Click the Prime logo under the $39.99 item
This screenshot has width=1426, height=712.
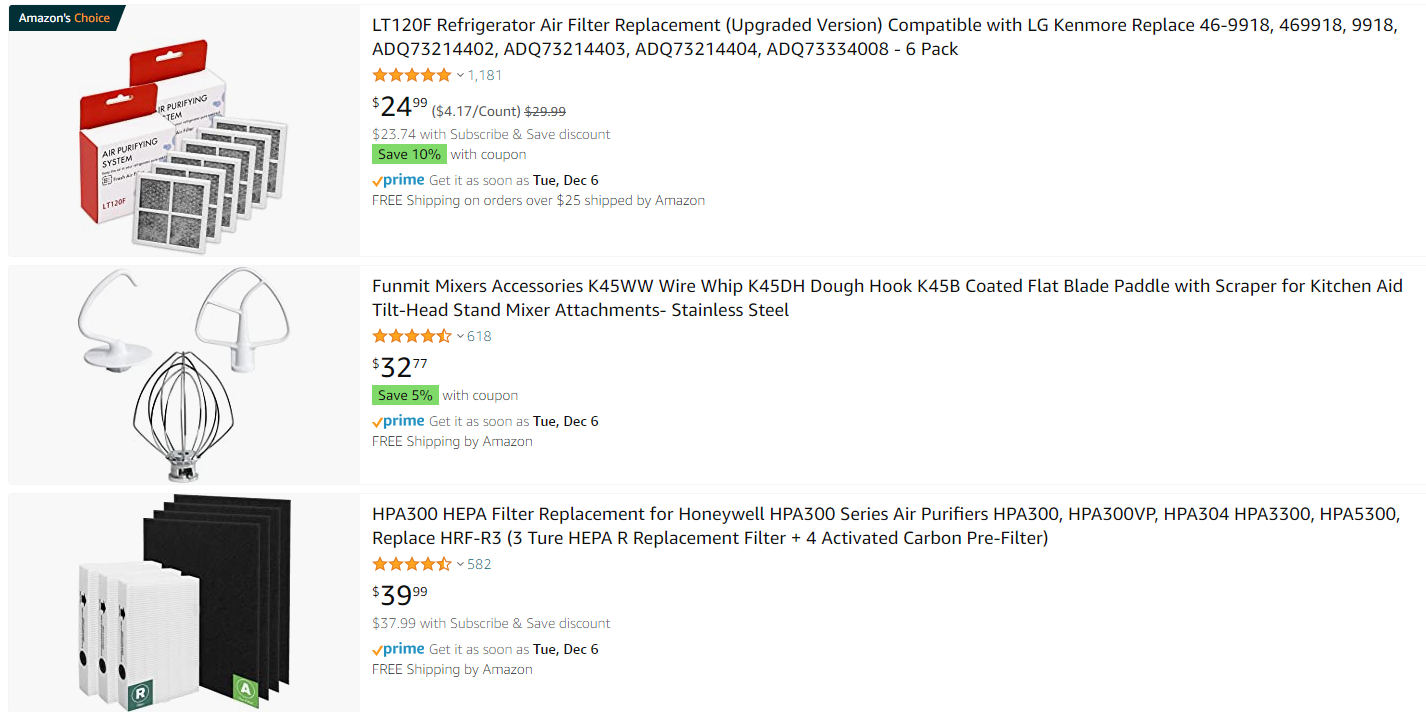(x=398, y=649)
